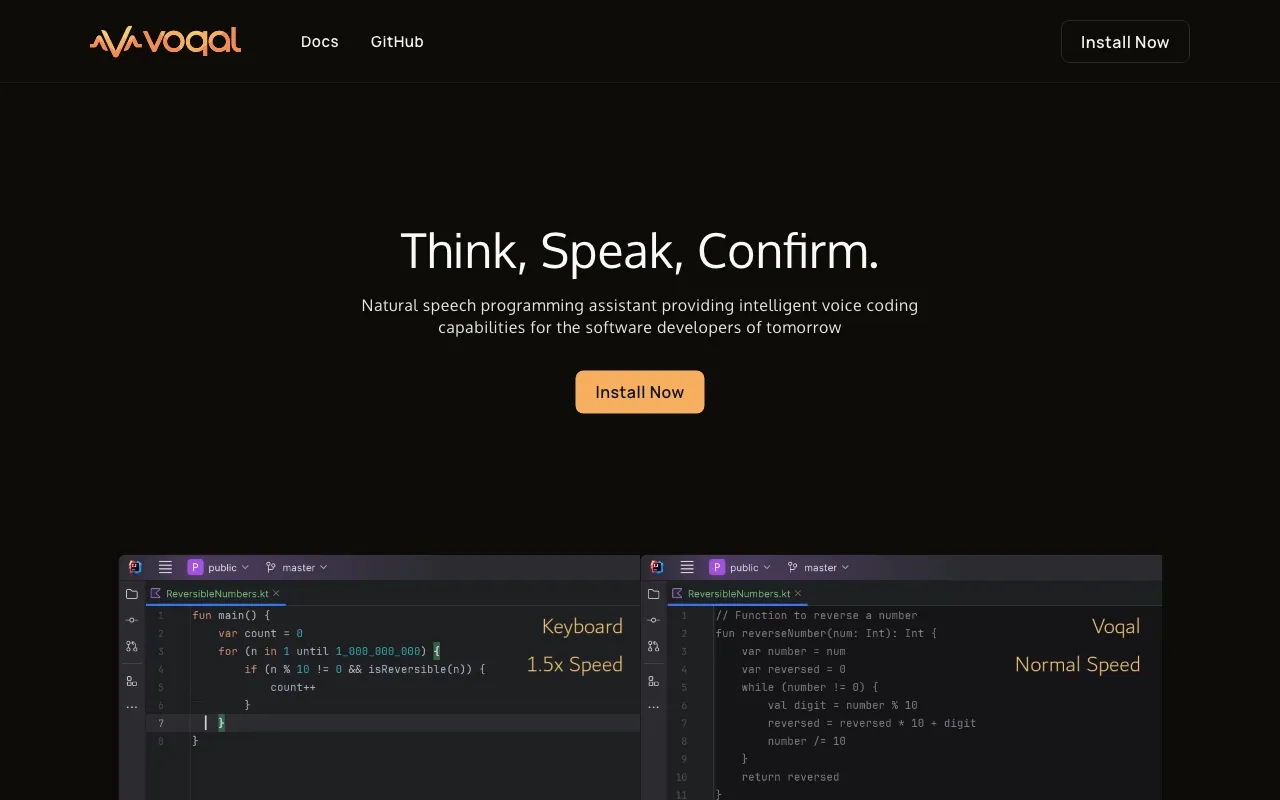Click the purple P project icon in Voqal IDE
The width and height of the screenshot is (1280, 800).
click(x=717, y=567)
